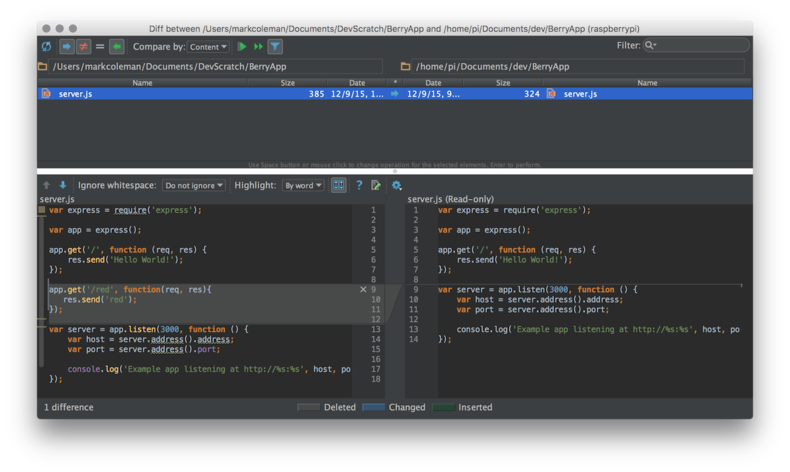This screenshot has width=790, height=472.
Task: Click the Deleted color legend swatch
Action: 308,407
